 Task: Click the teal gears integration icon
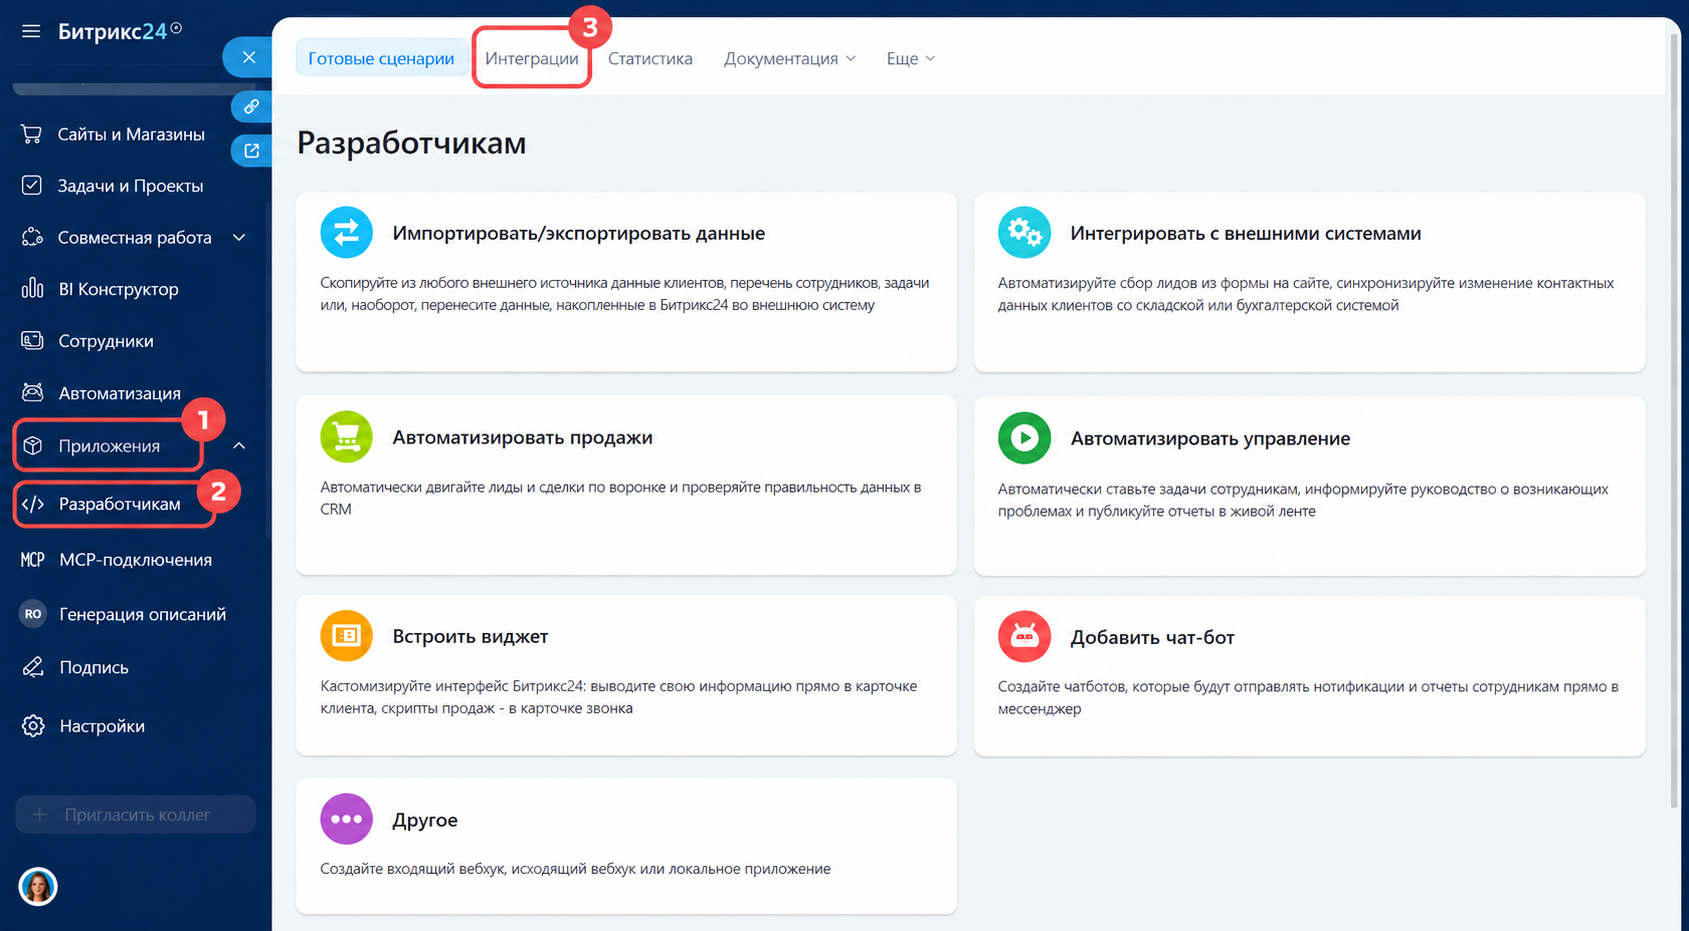pyautogui.click(x=1024, y=232)
